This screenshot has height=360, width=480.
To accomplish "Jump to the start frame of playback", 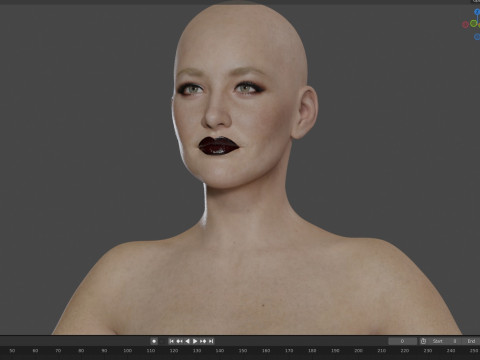I will pos(171,341).
